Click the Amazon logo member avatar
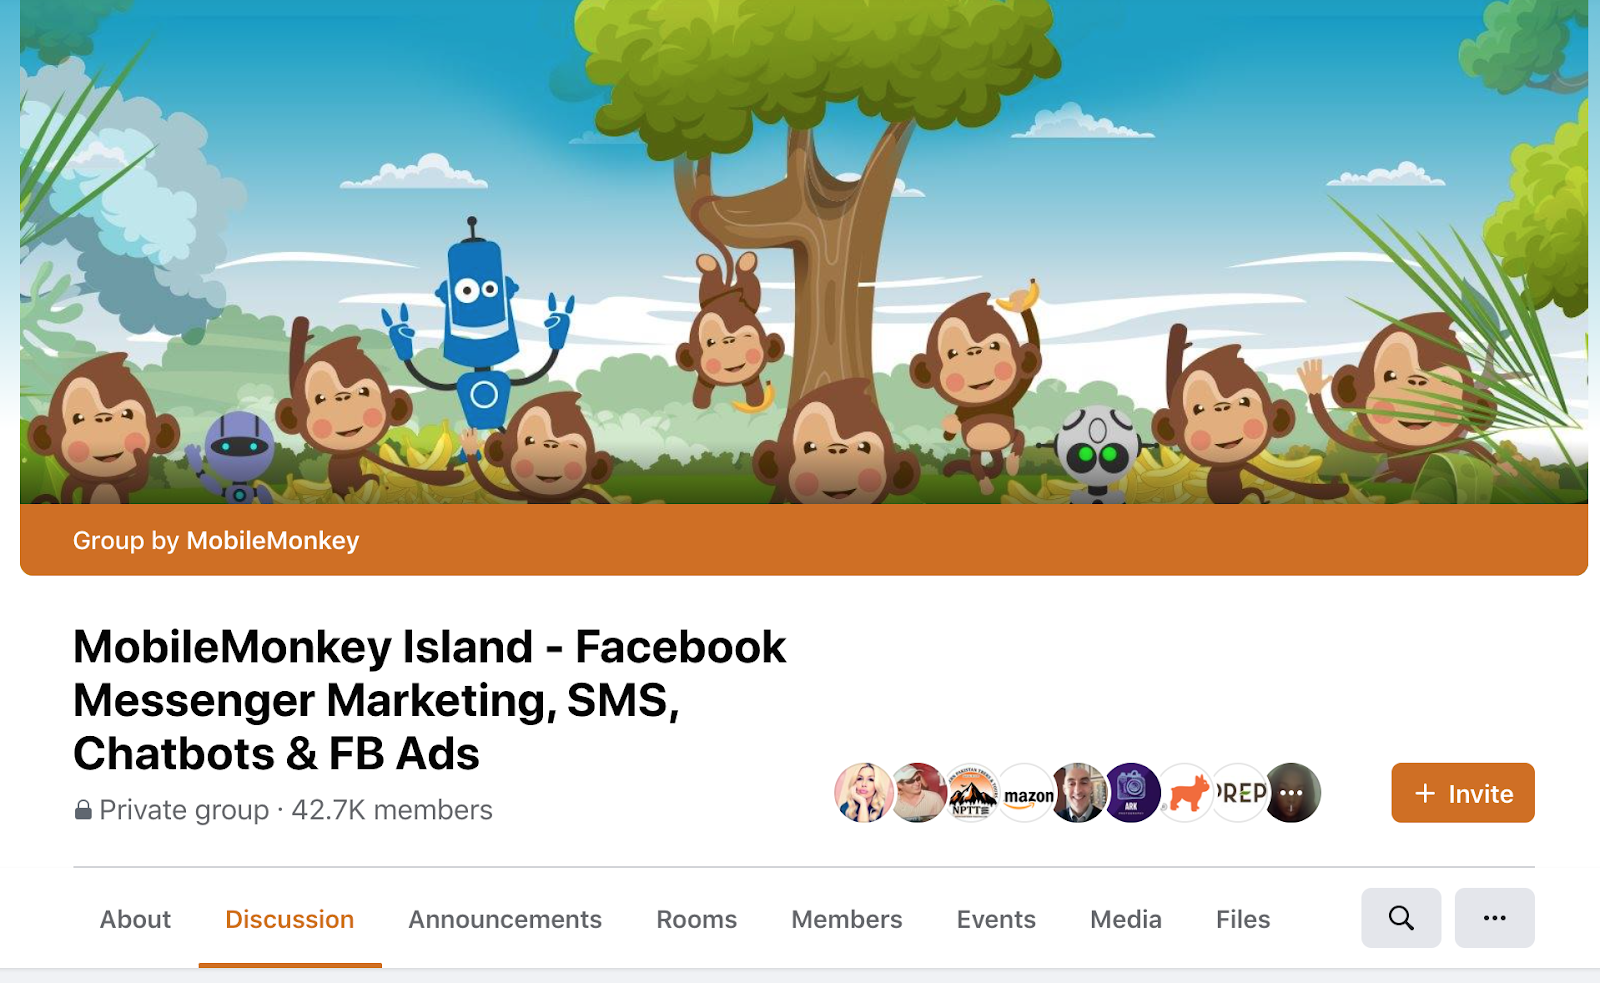The width and height of the screenshot is (1600, 983). pos(1025,793)
